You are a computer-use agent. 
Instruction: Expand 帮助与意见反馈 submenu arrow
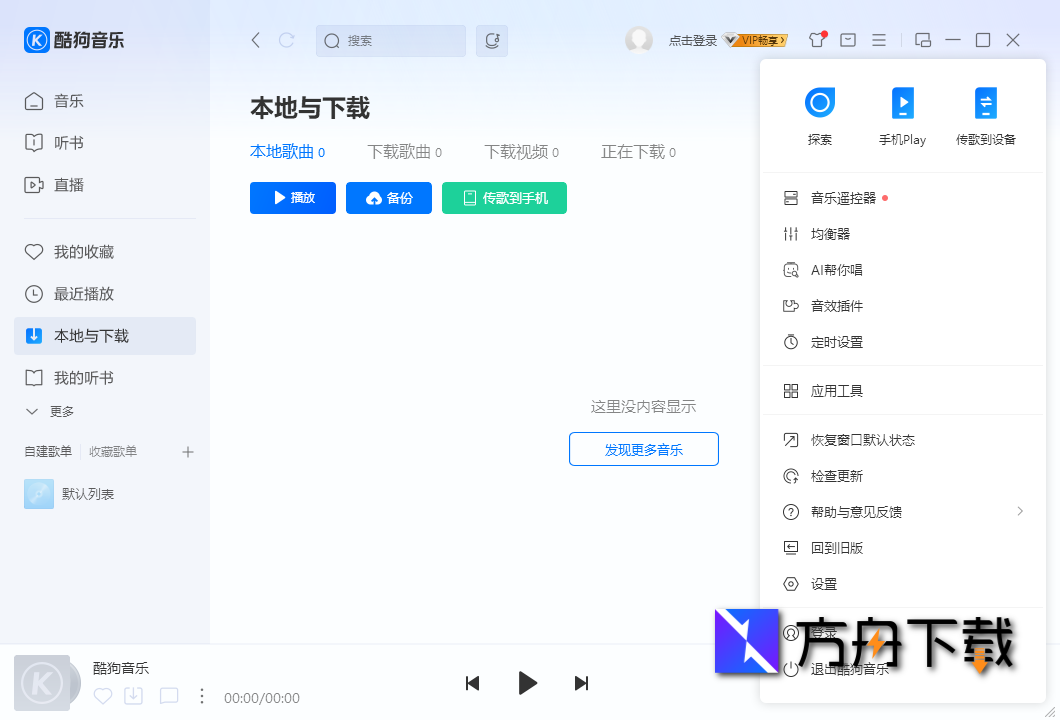click(1021, 511)
